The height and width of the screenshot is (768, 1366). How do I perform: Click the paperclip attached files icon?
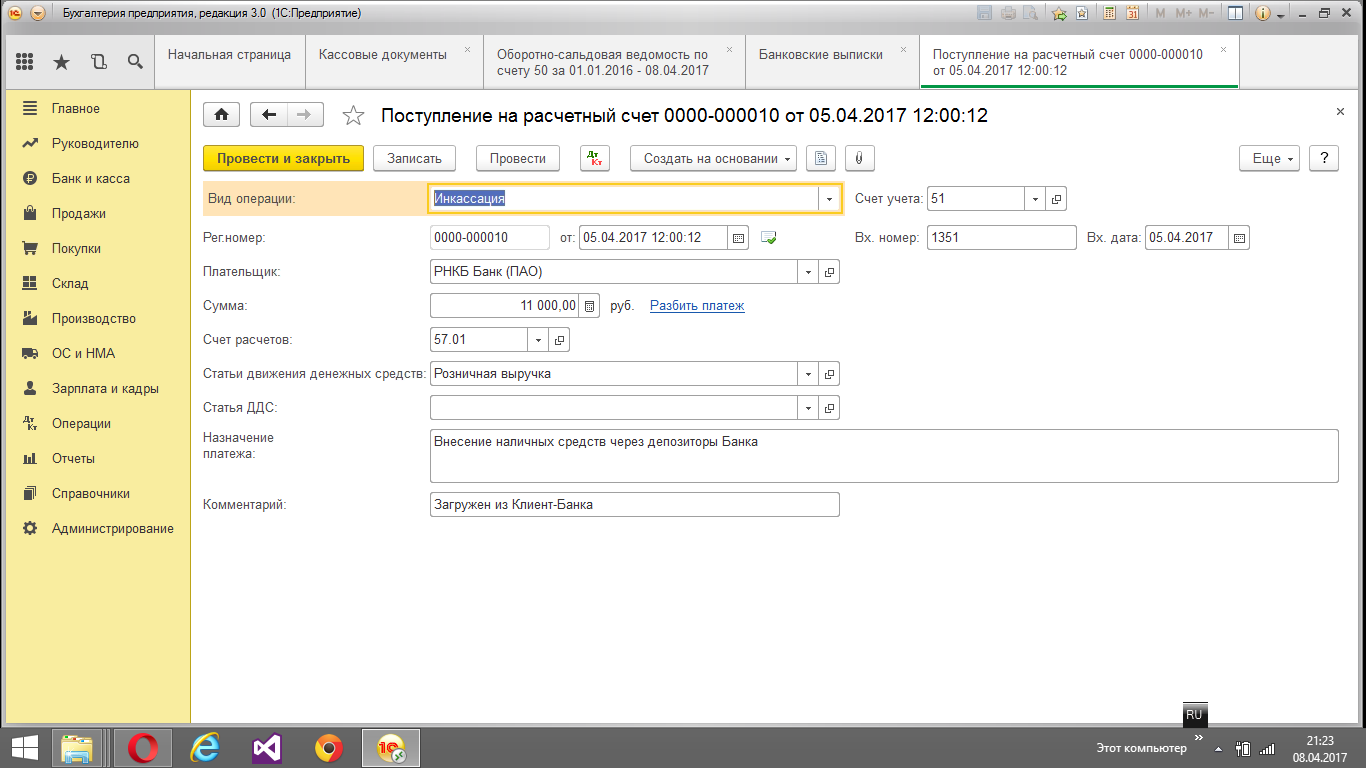point(859,158)
